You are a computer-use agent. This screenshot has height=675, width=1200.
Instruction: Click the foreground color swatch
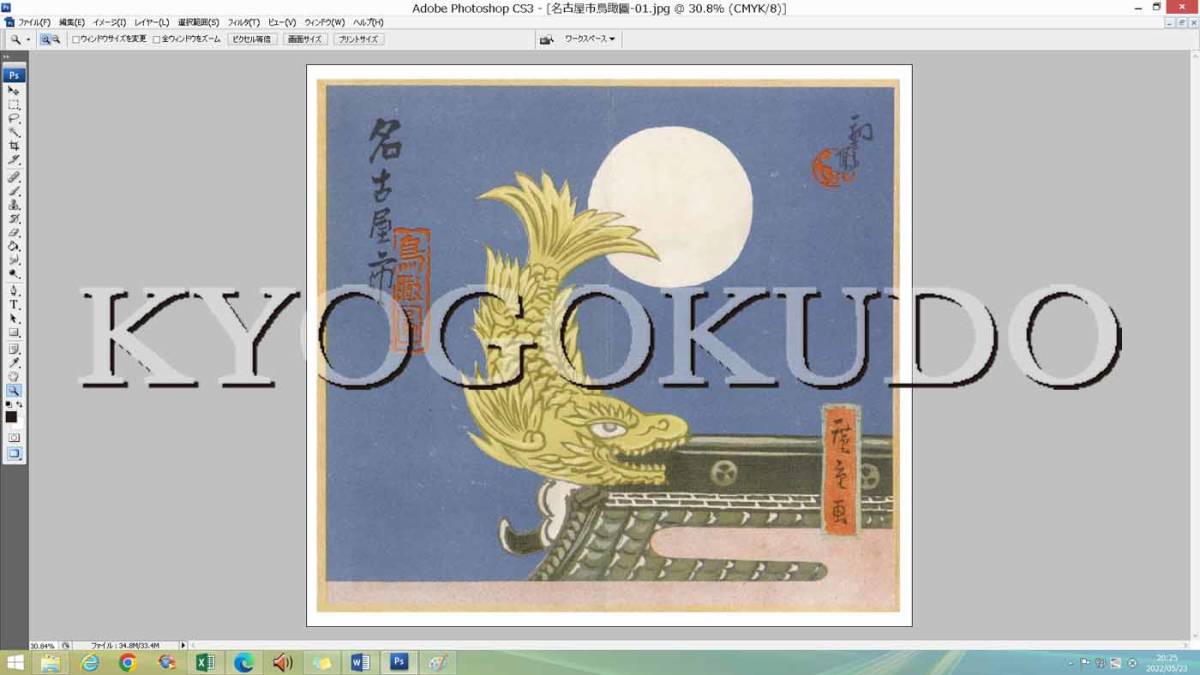click(11, 417)
